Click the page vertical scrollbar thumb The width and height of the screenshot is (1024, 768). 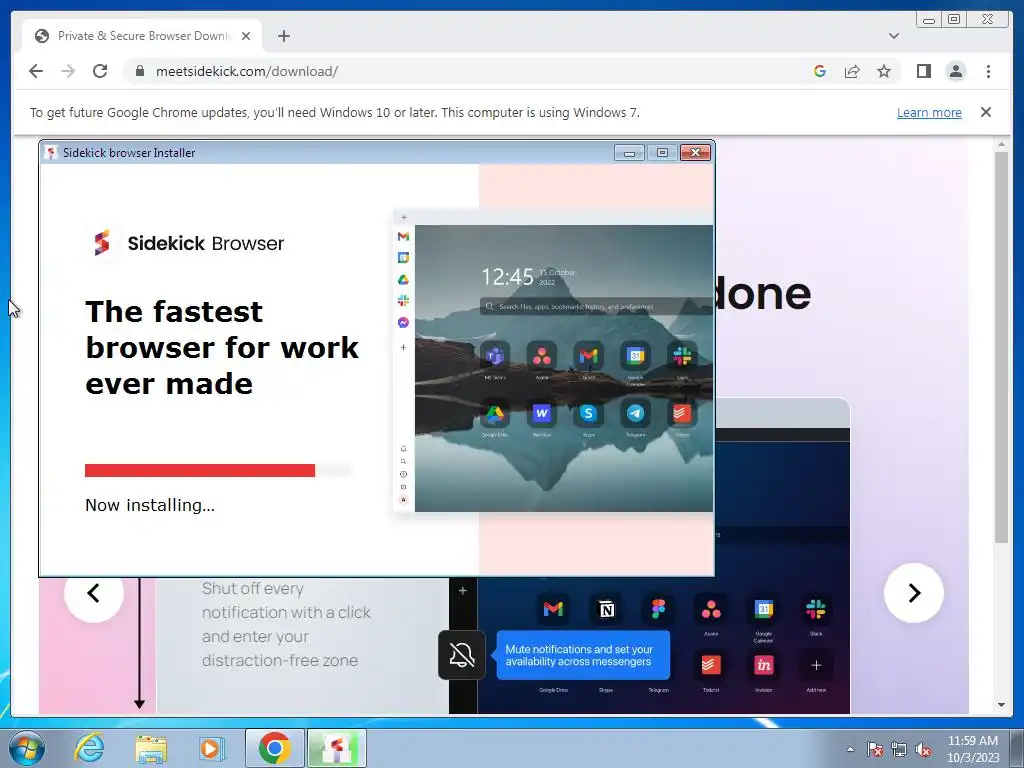click(1001, 346)
